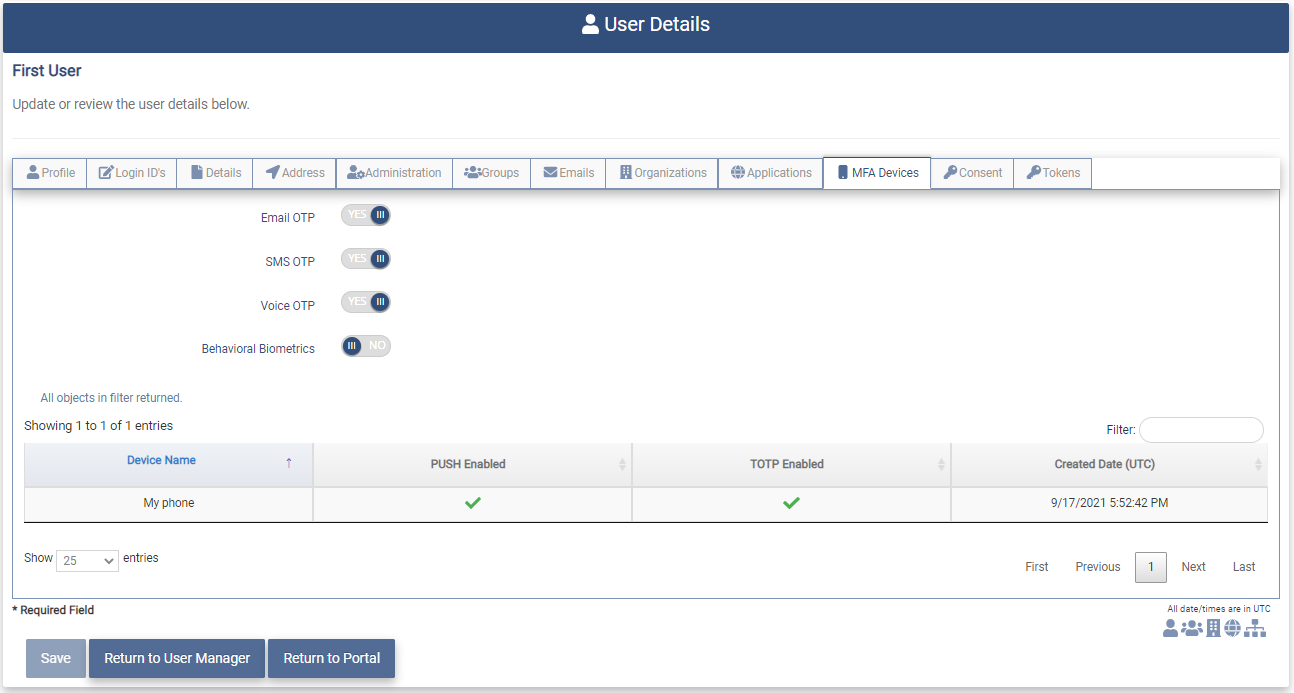Click the sort arrows on PUSH Enabled column

click(622, 464)
